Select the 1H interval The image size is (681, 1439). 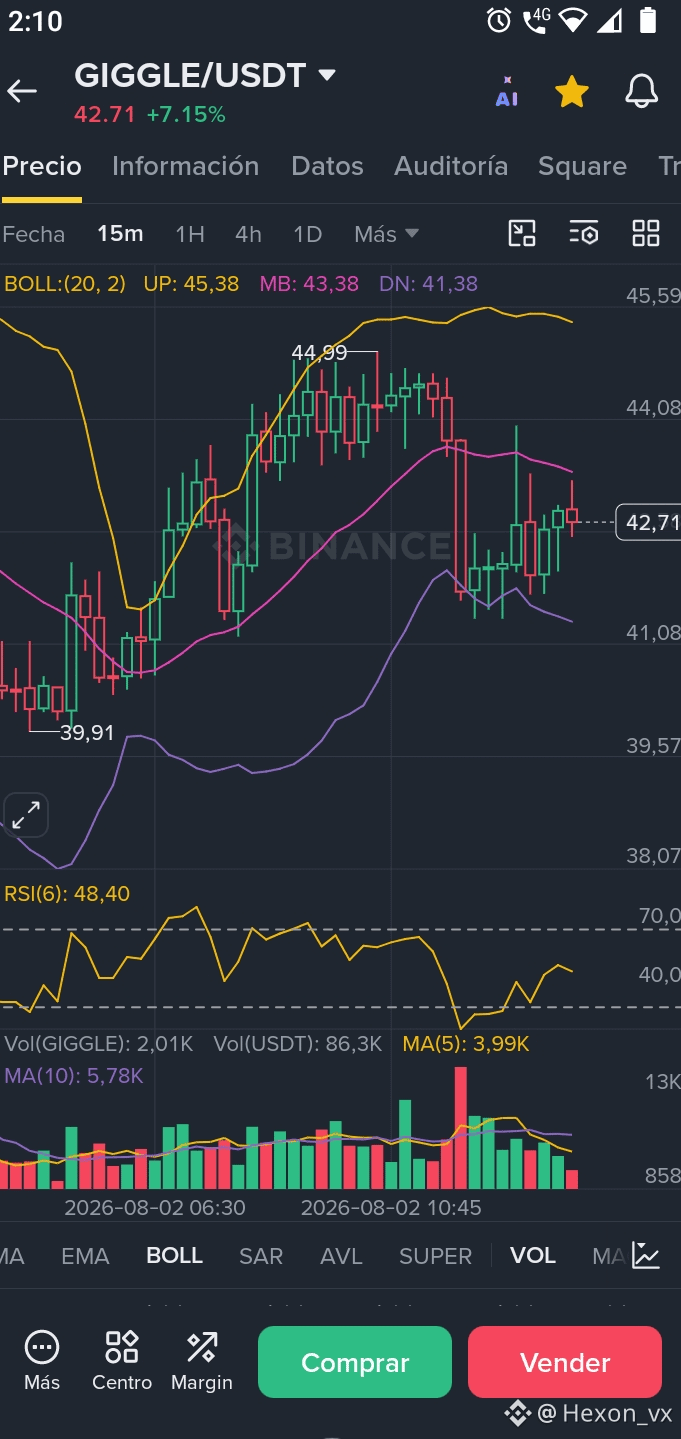coord(190,234)
